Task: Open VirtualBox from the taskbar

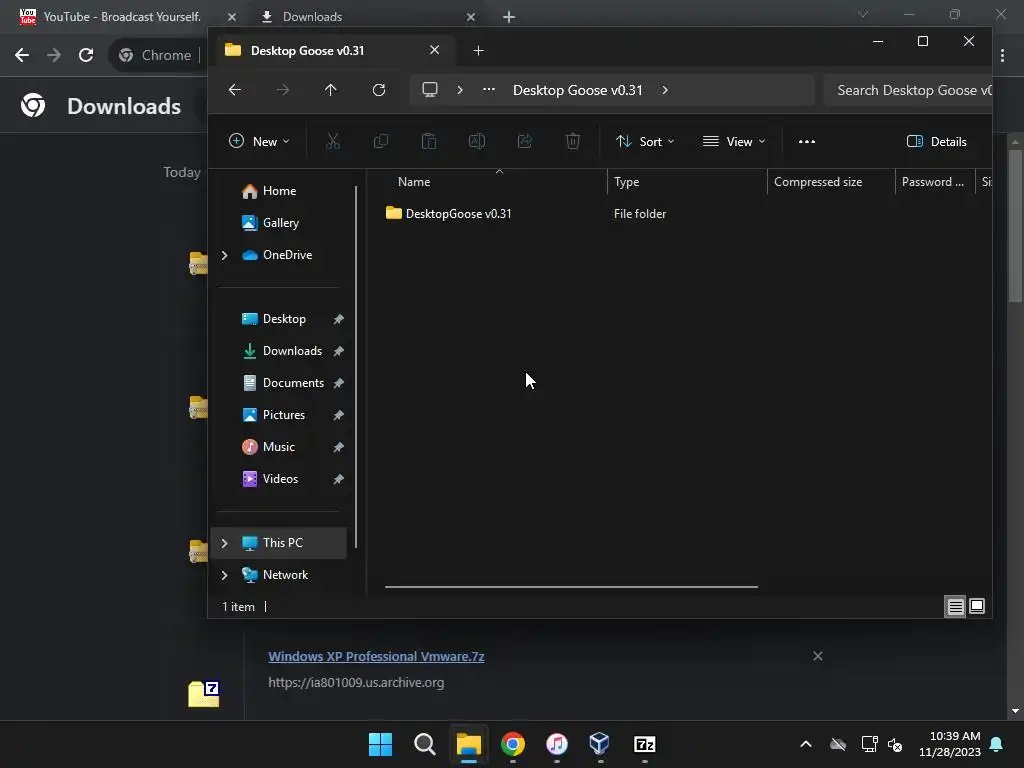Action: [x=600, y=744]
